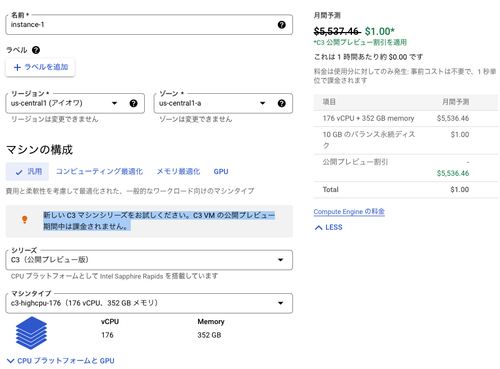The image size is (500, 369).
Task: Open the region dropdown us-central1 (アイオワ)
Action: [x=75, y=103]
